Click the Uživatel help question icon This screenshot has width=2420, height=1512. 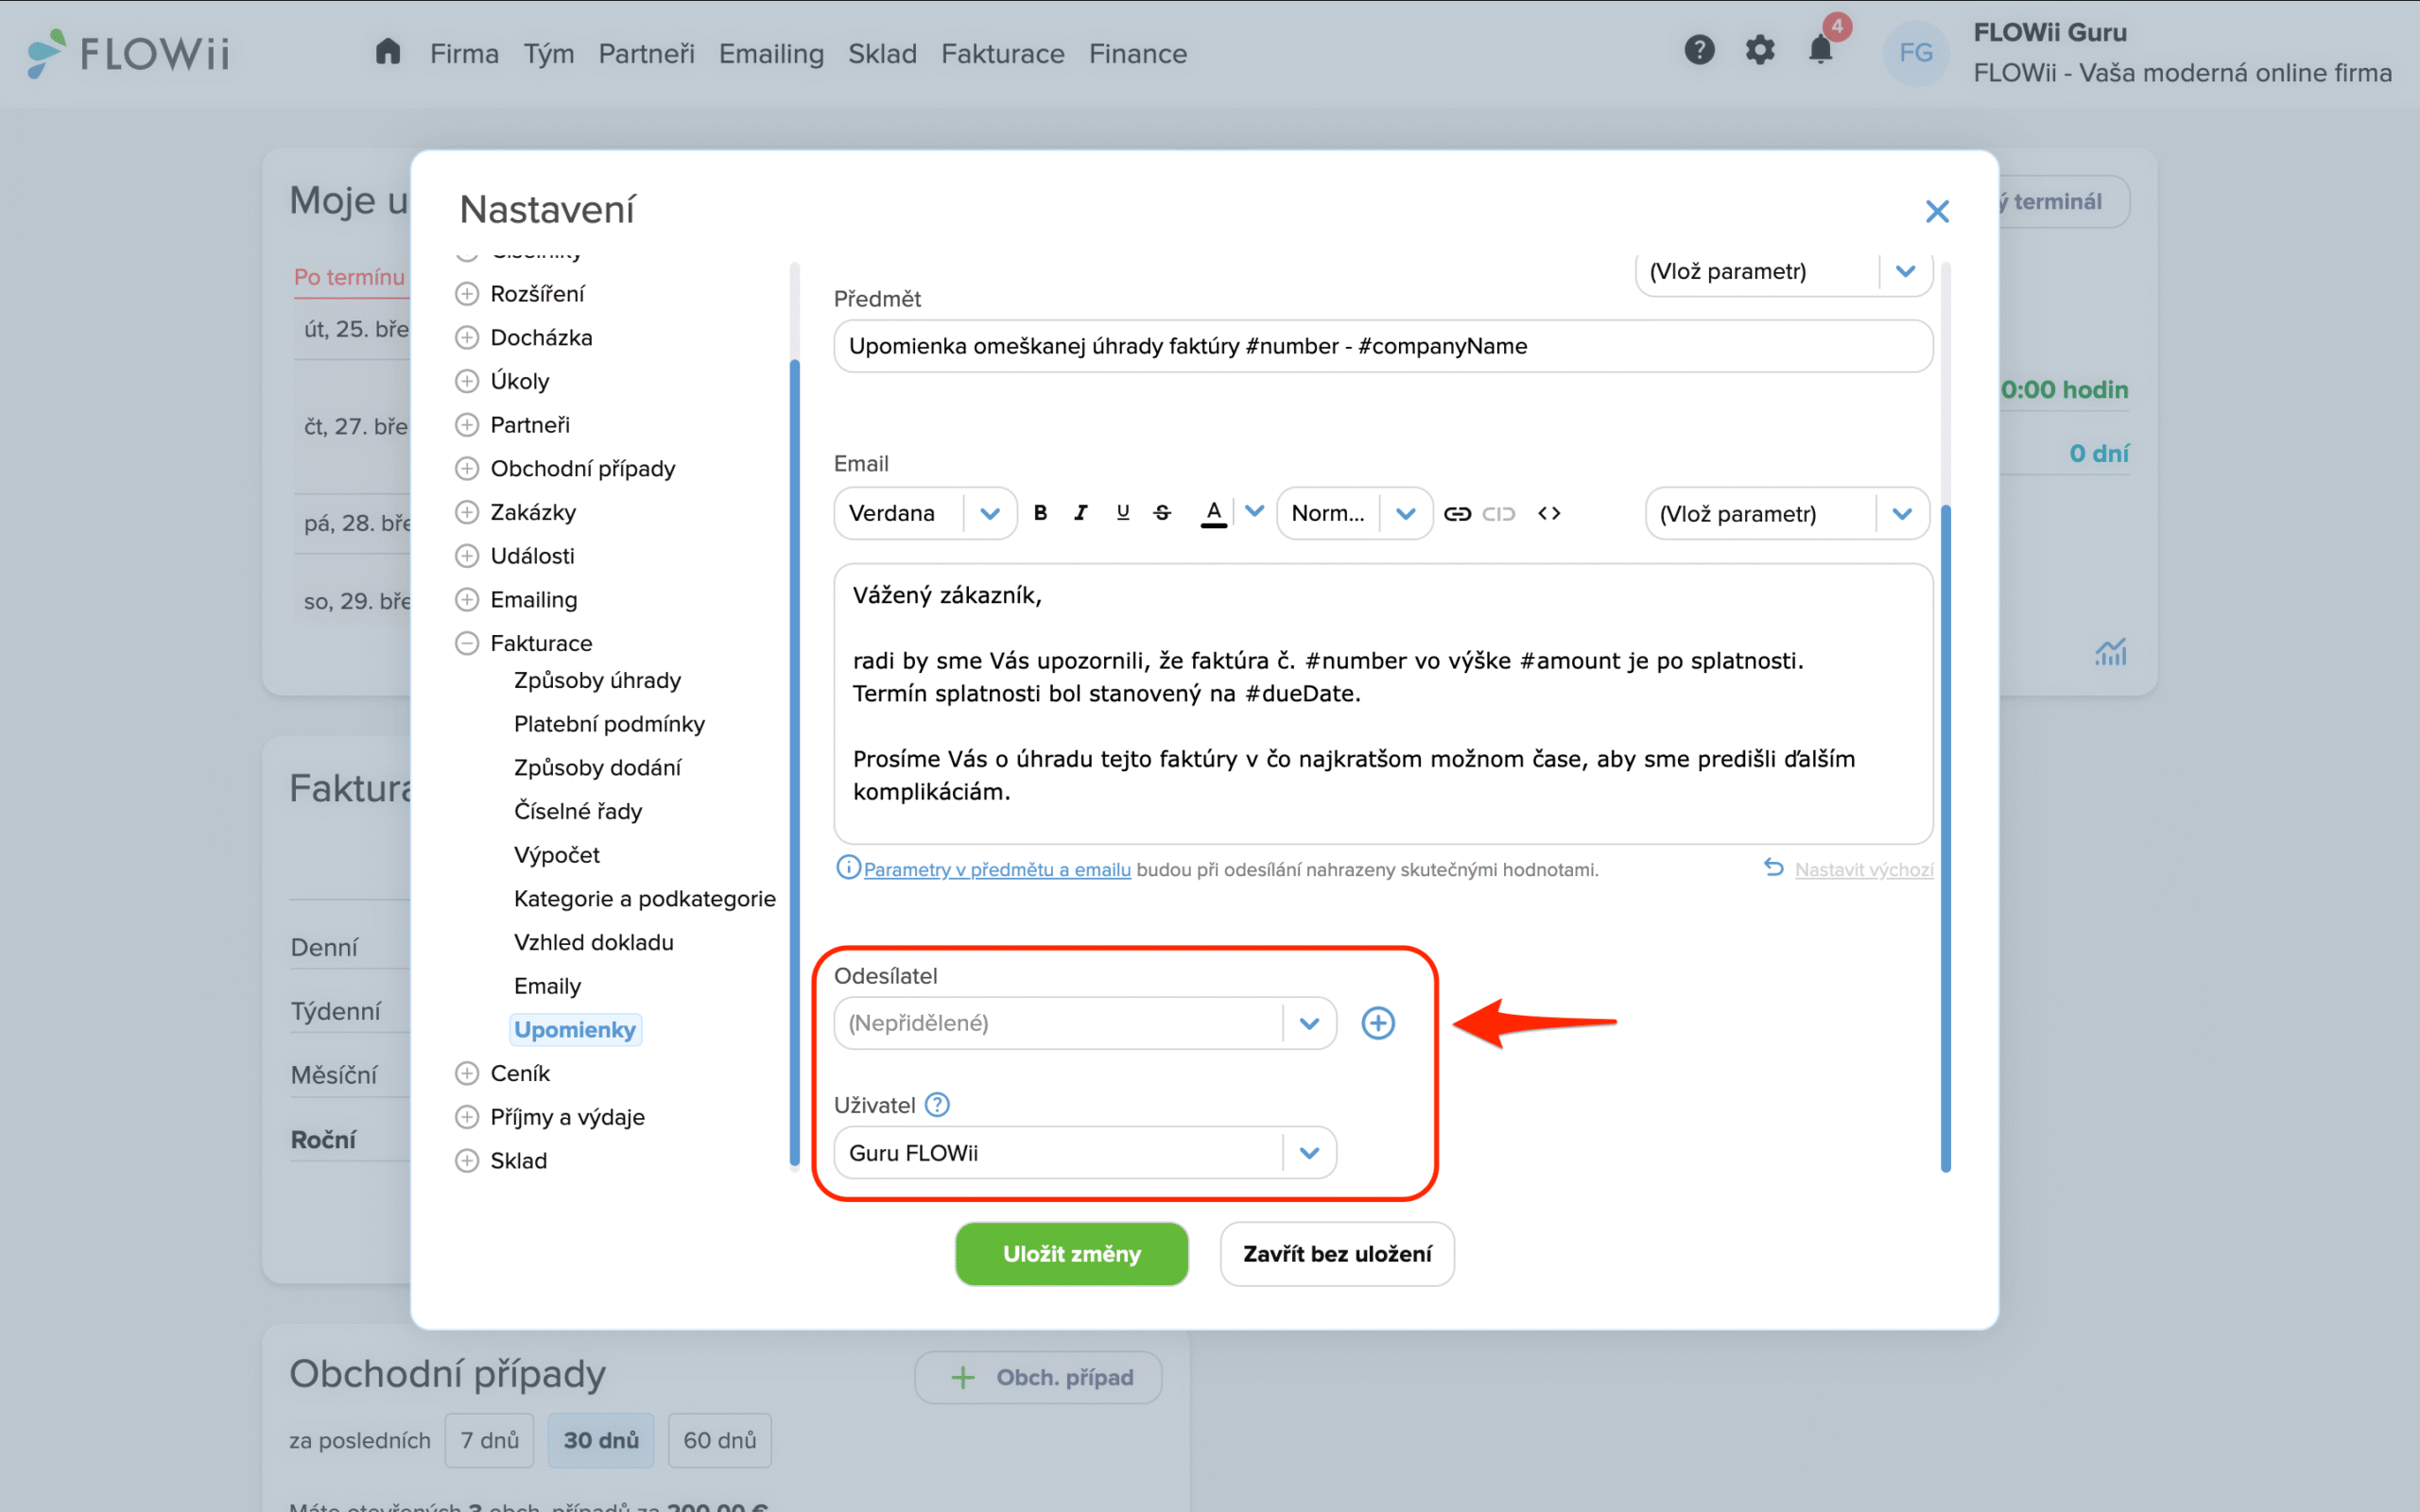click(937, 1105)
